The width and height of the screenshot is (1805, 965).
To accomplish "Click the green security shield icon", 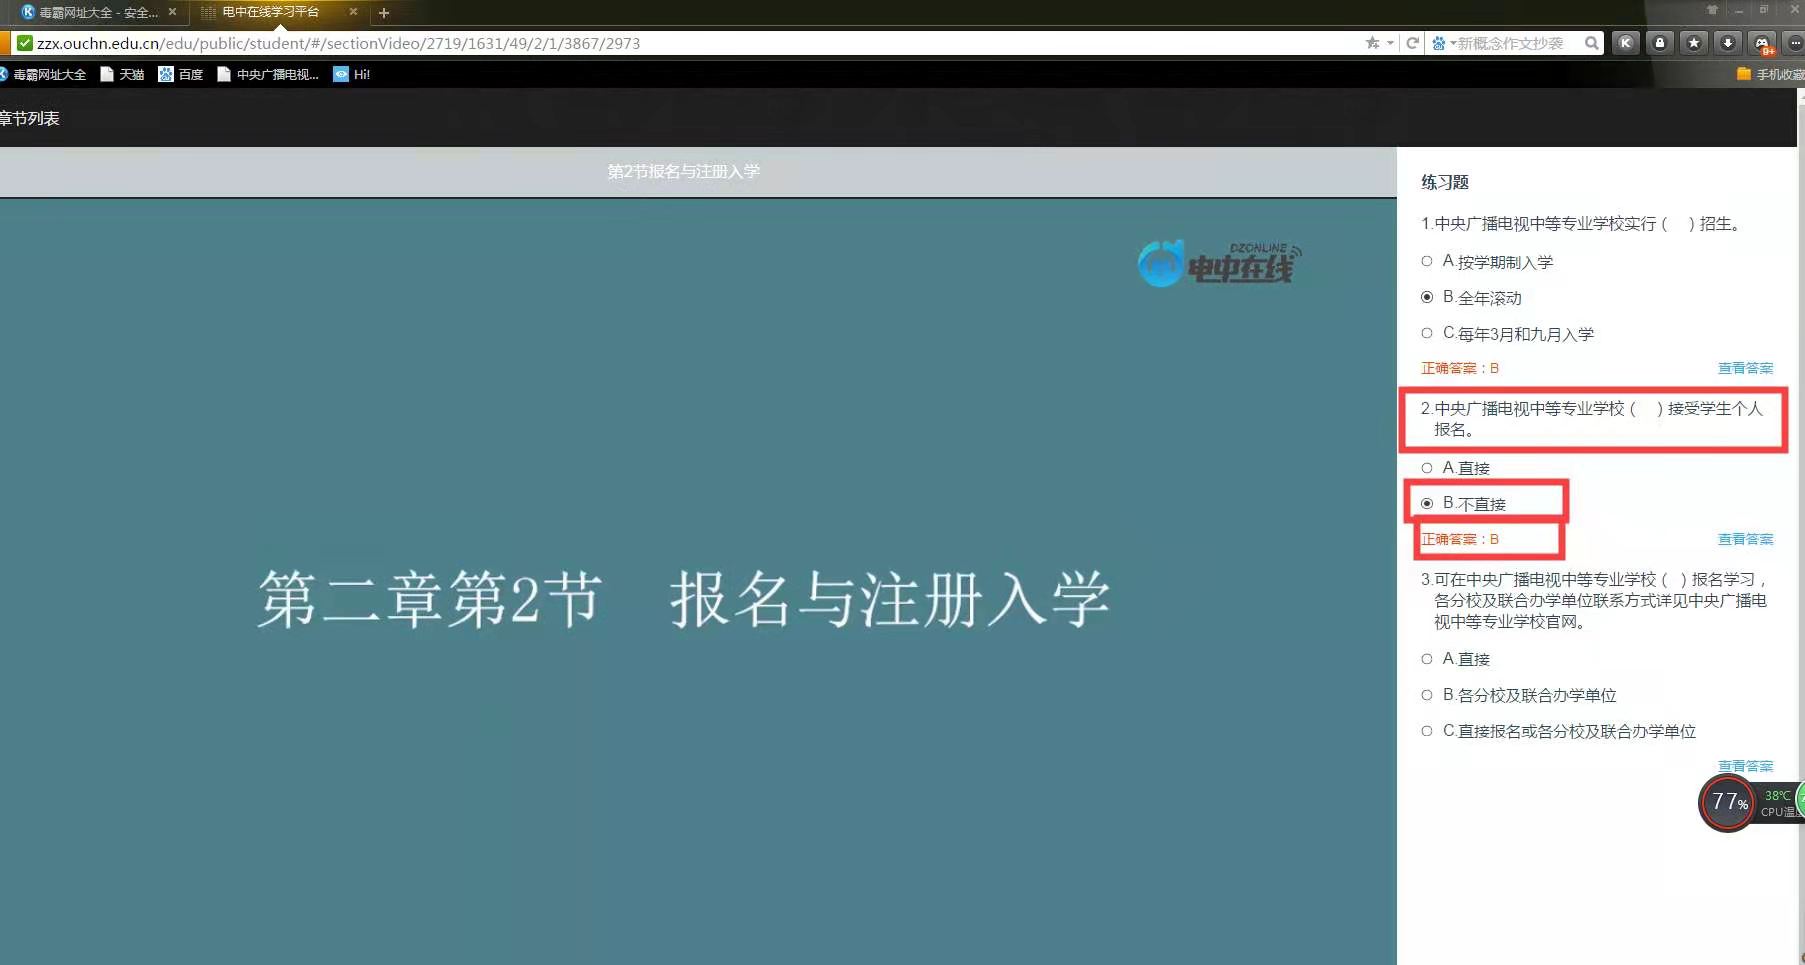I will (x=25, y=43).
